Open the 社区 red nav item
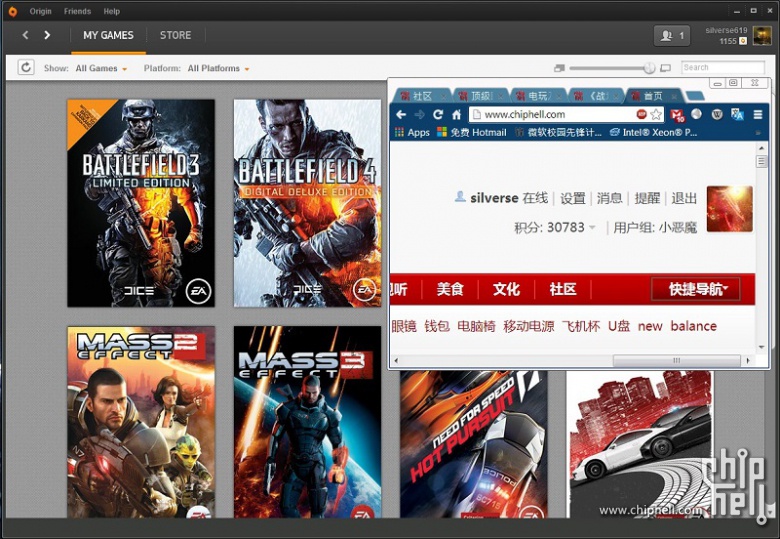Viewport: 780px width, 539px height. coord(563,289)
